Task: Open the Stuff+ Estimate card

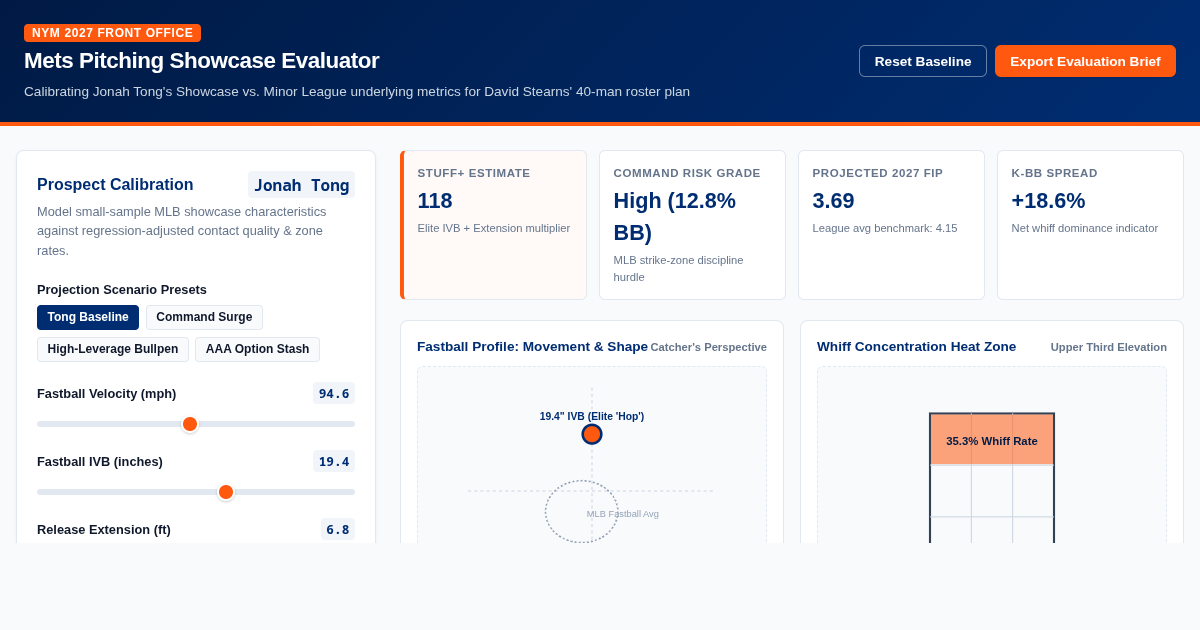Action: tap(493, 225)
